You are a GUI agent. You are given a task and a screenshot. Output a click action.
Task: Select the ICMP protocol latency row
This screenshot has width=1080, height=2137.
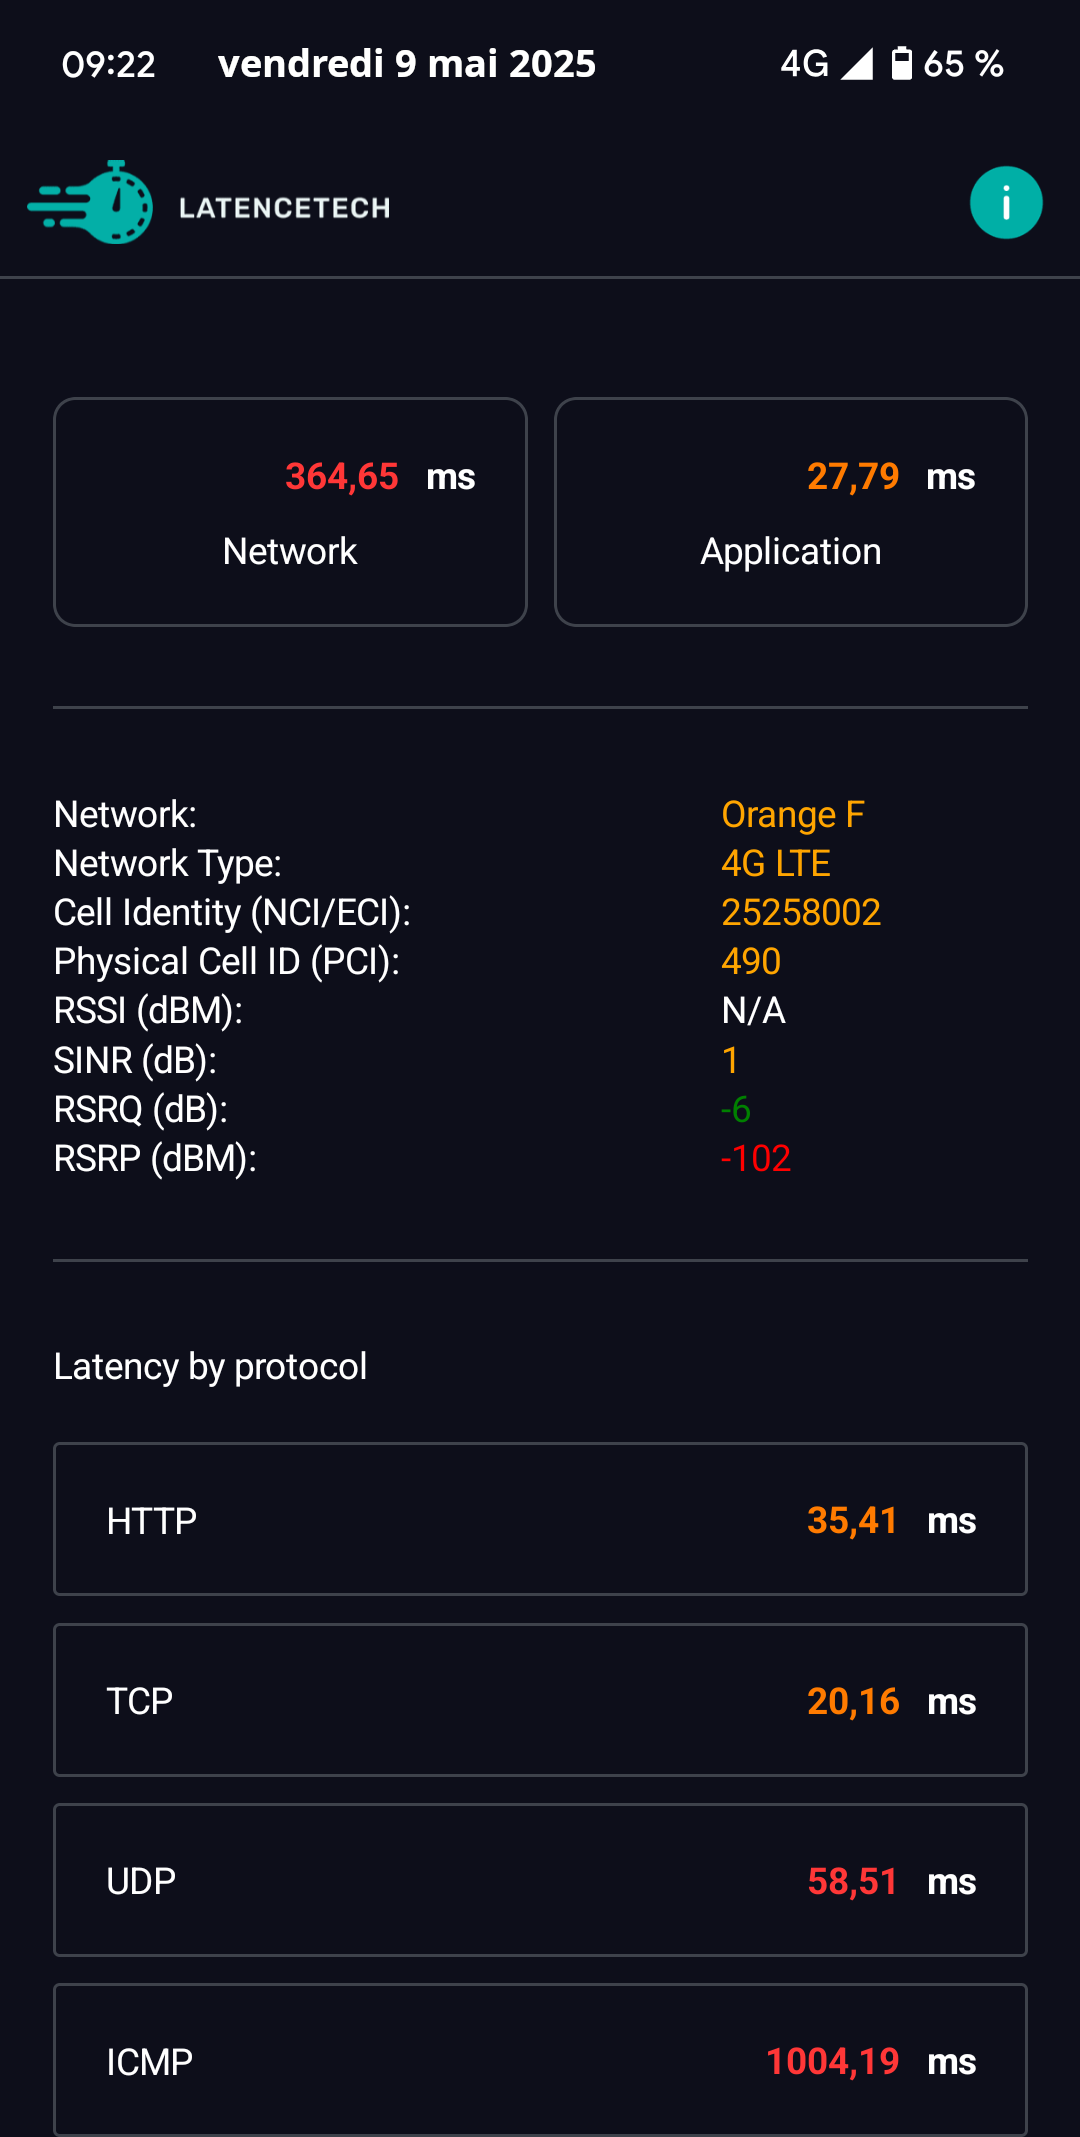click(x=540, y=2060)
